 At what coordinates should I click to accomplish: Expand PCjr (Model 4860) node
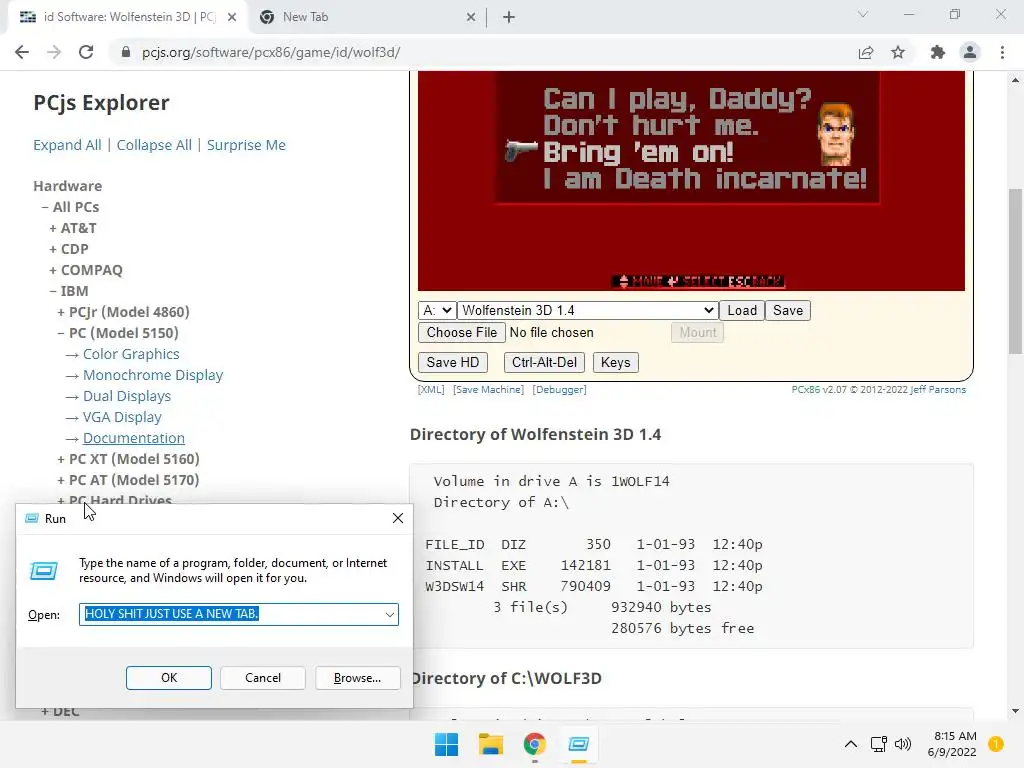tap(123, 312)
